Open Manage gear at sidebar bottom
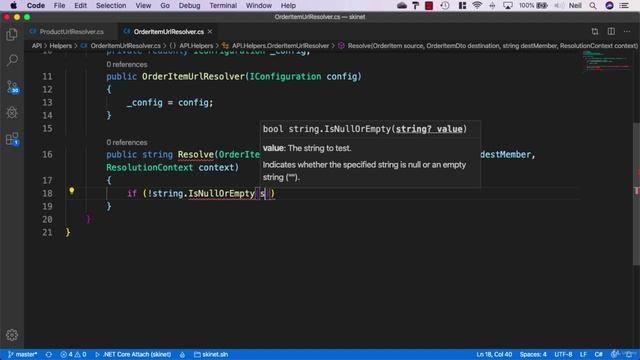The image size is (640, 360). [12, 335]
